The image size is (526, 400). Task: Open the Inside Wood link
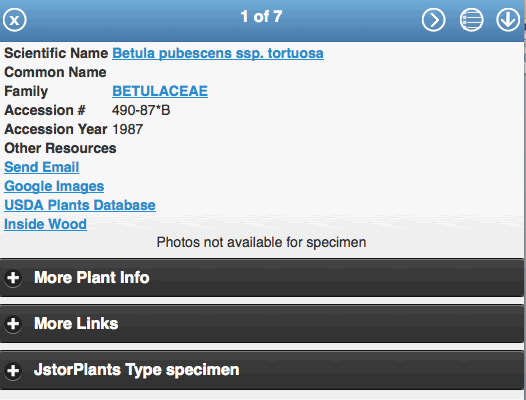[x=45, y=224]
